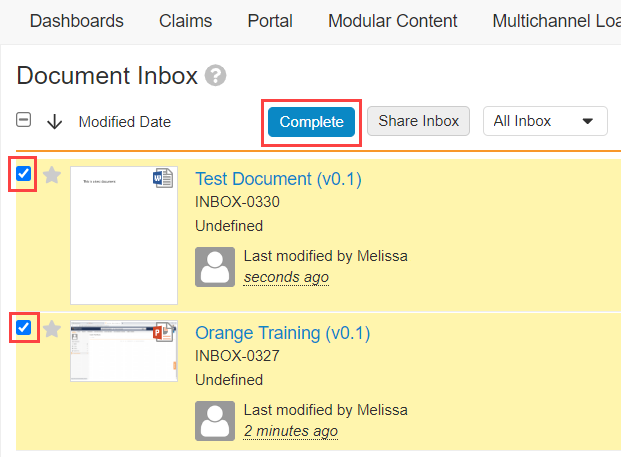
Task: Open the Orange Training slide thumbnail
Action: tap(117, 351)
